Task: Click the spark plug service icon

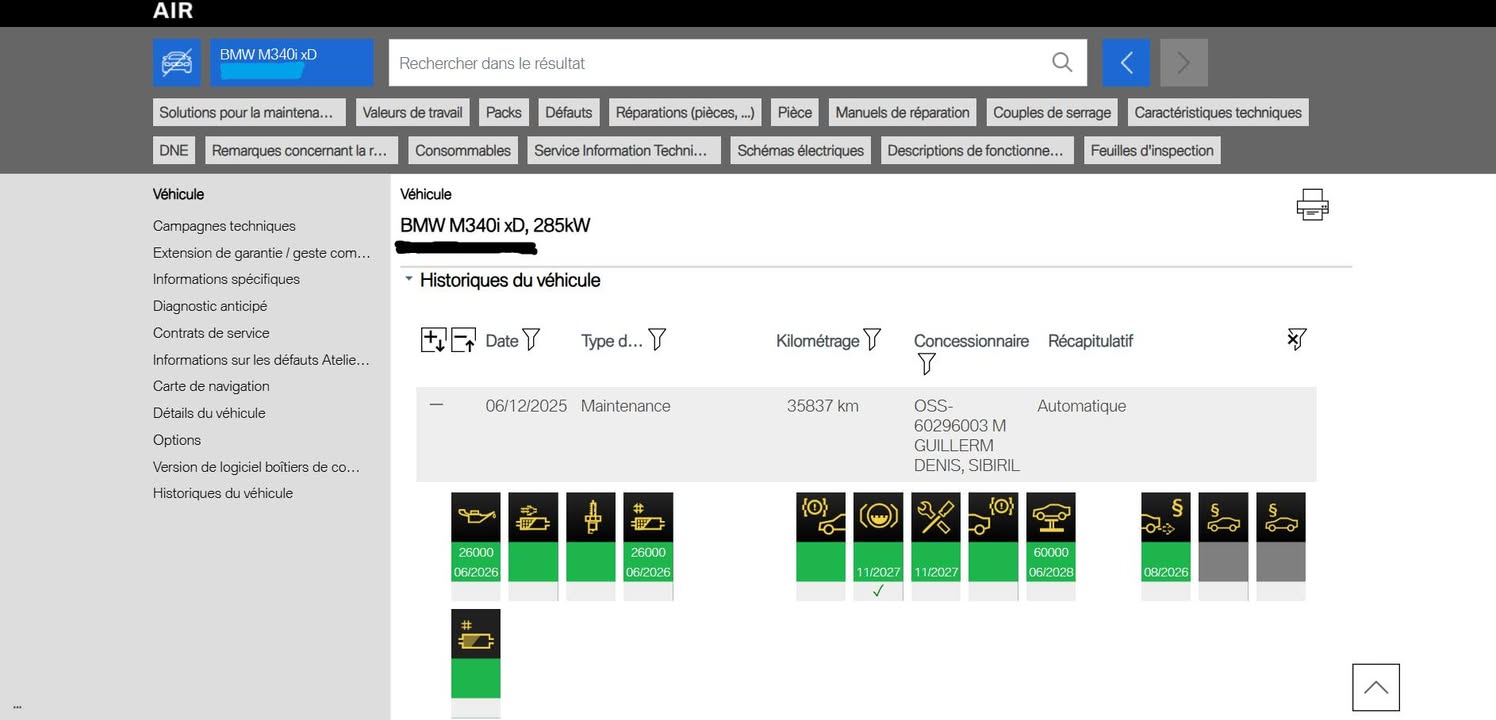Action: pos(591,517)
